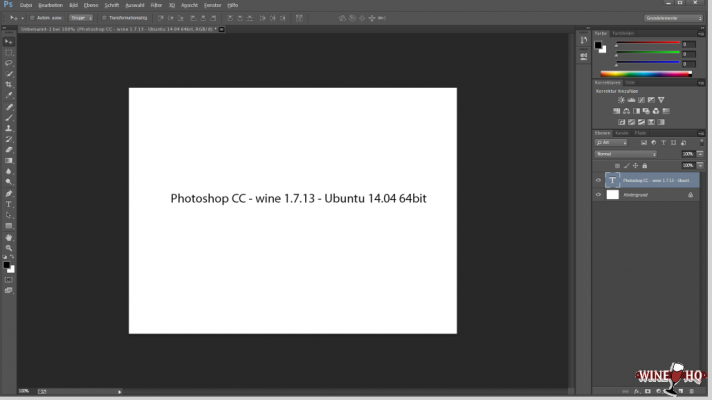
Task: Select the Healing Brush tool
Action: click(9, 107)
